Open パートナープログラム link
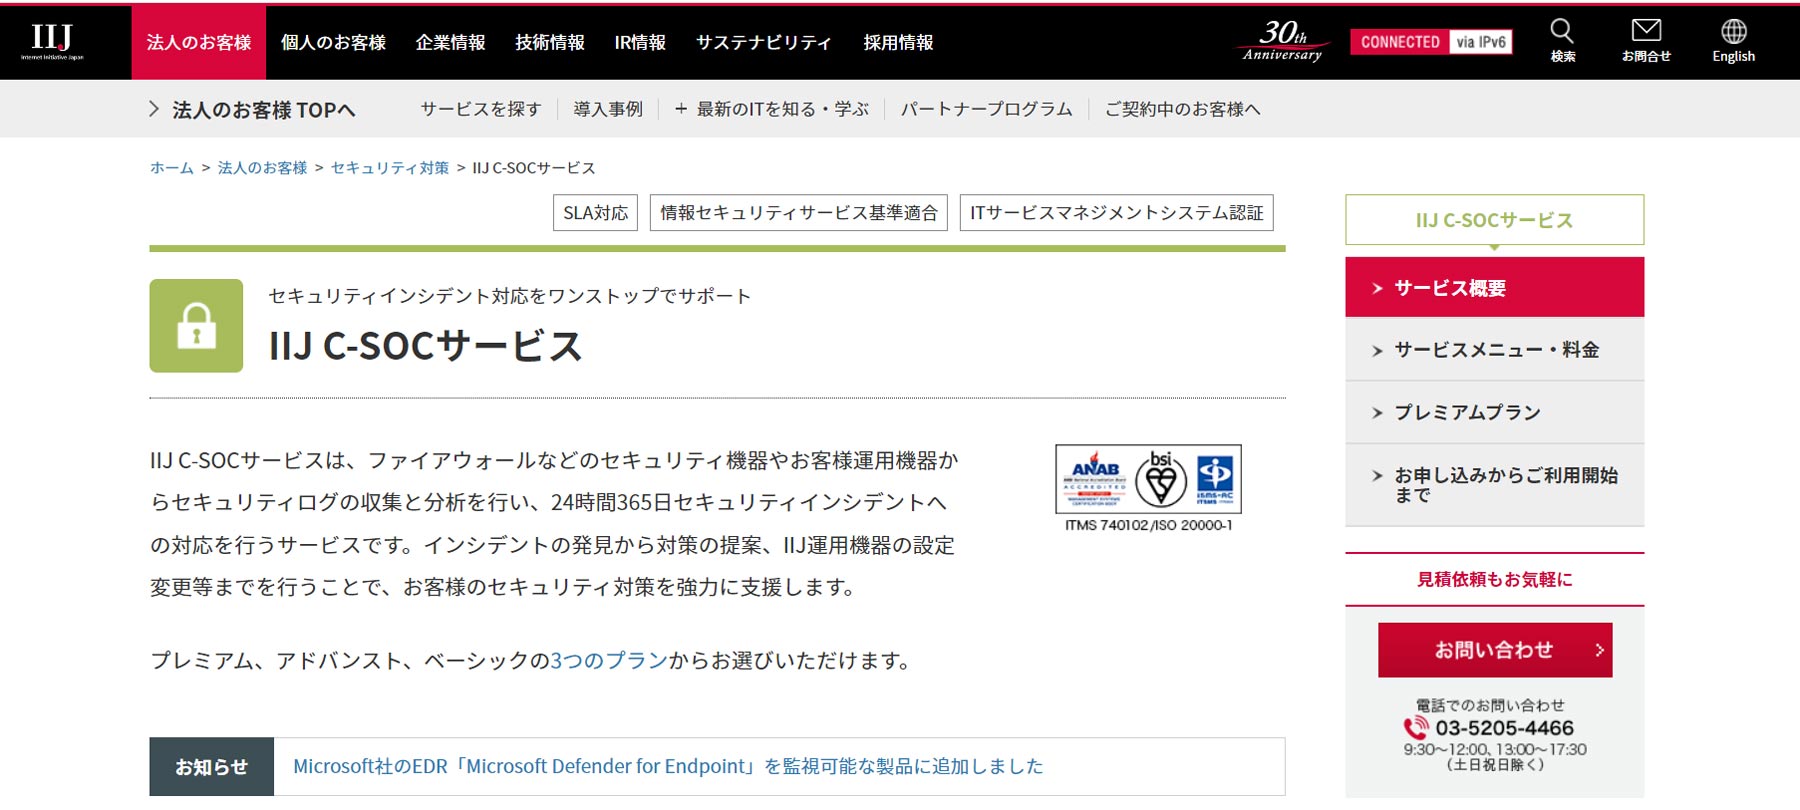Viewport: 1800px width, 810px height. (986, 109)
